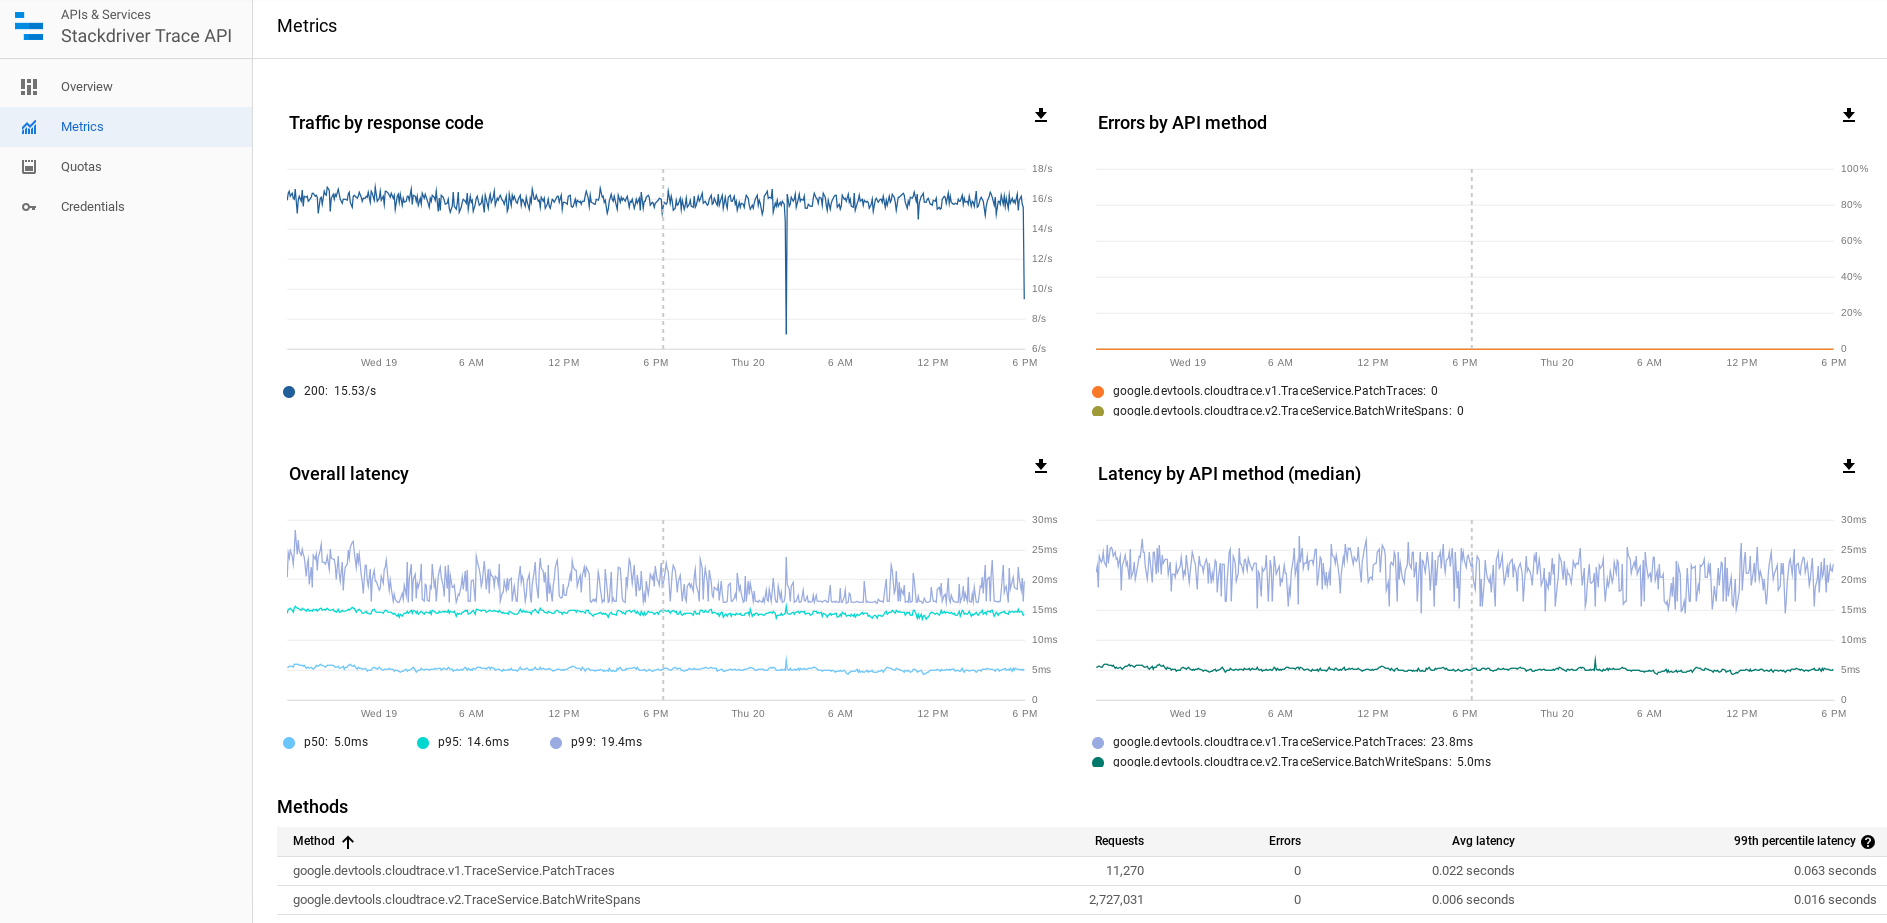Image resolution: width=1887 pixels, height=923 pixels.
Task: Open the Overview page
Action: tap(126, 87)
